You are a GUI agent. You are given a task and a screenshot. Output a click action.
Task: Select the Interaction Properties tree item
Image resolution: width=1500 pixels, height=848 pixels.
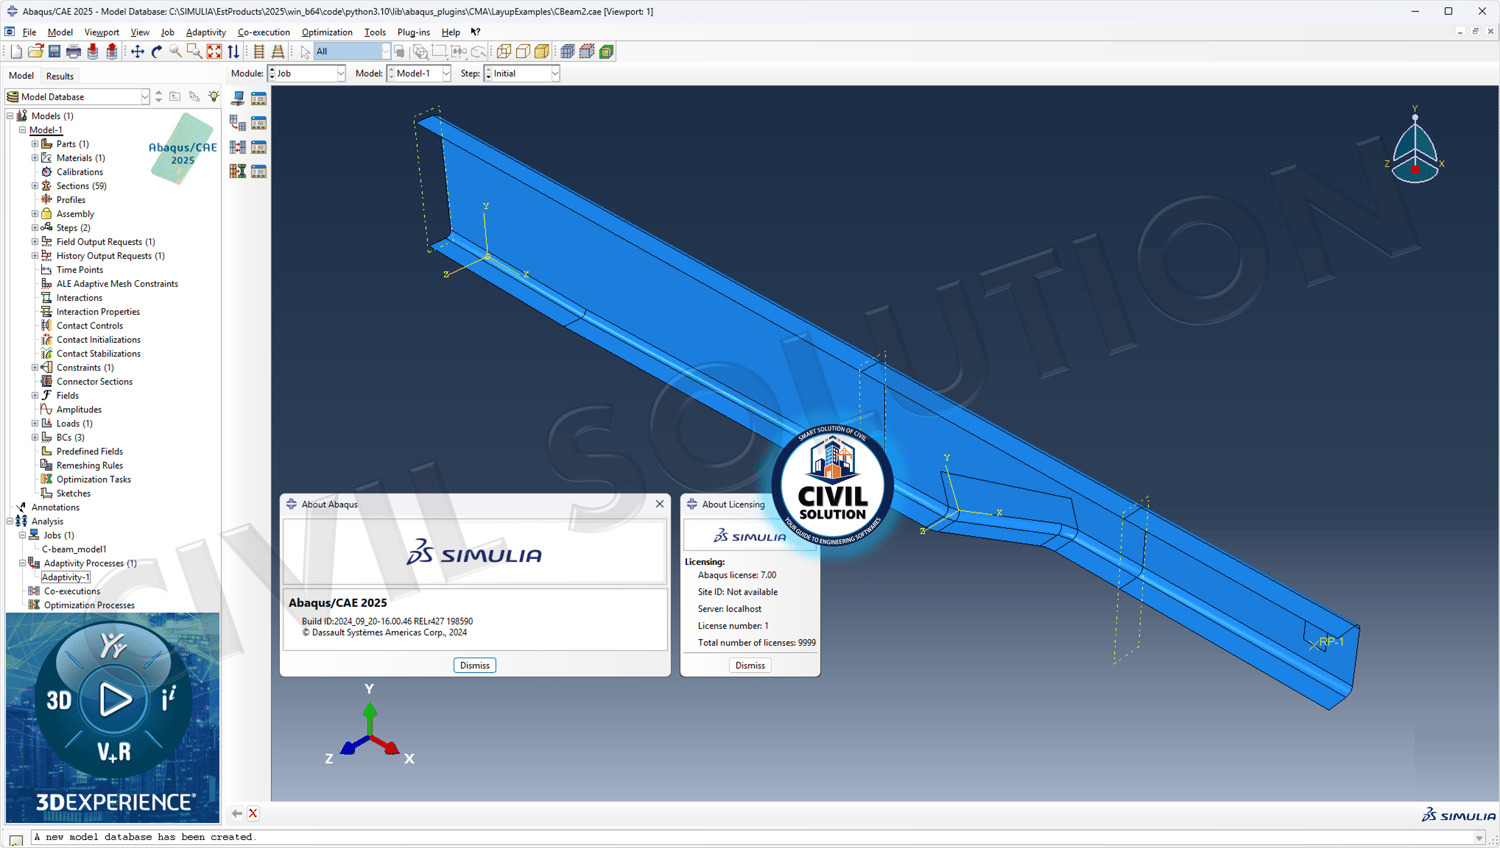click(98, 312)
